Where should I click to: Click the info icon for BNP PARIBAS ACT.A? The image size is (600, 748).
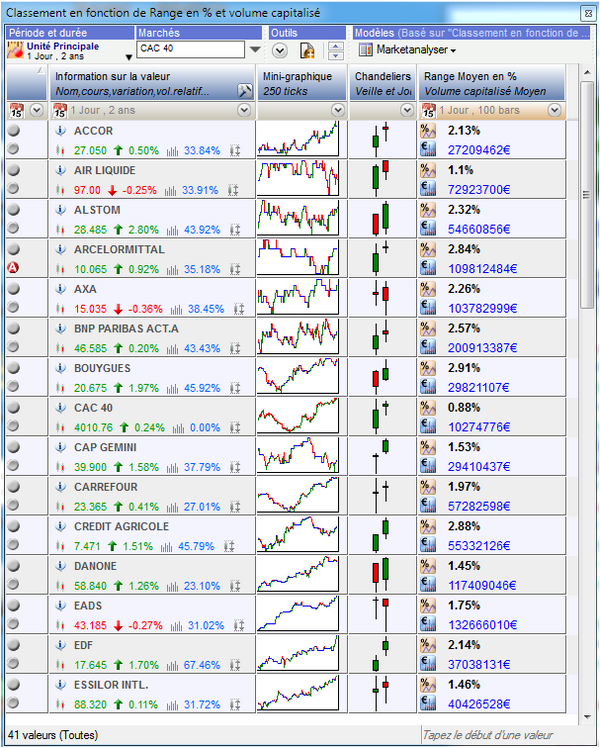60,328
